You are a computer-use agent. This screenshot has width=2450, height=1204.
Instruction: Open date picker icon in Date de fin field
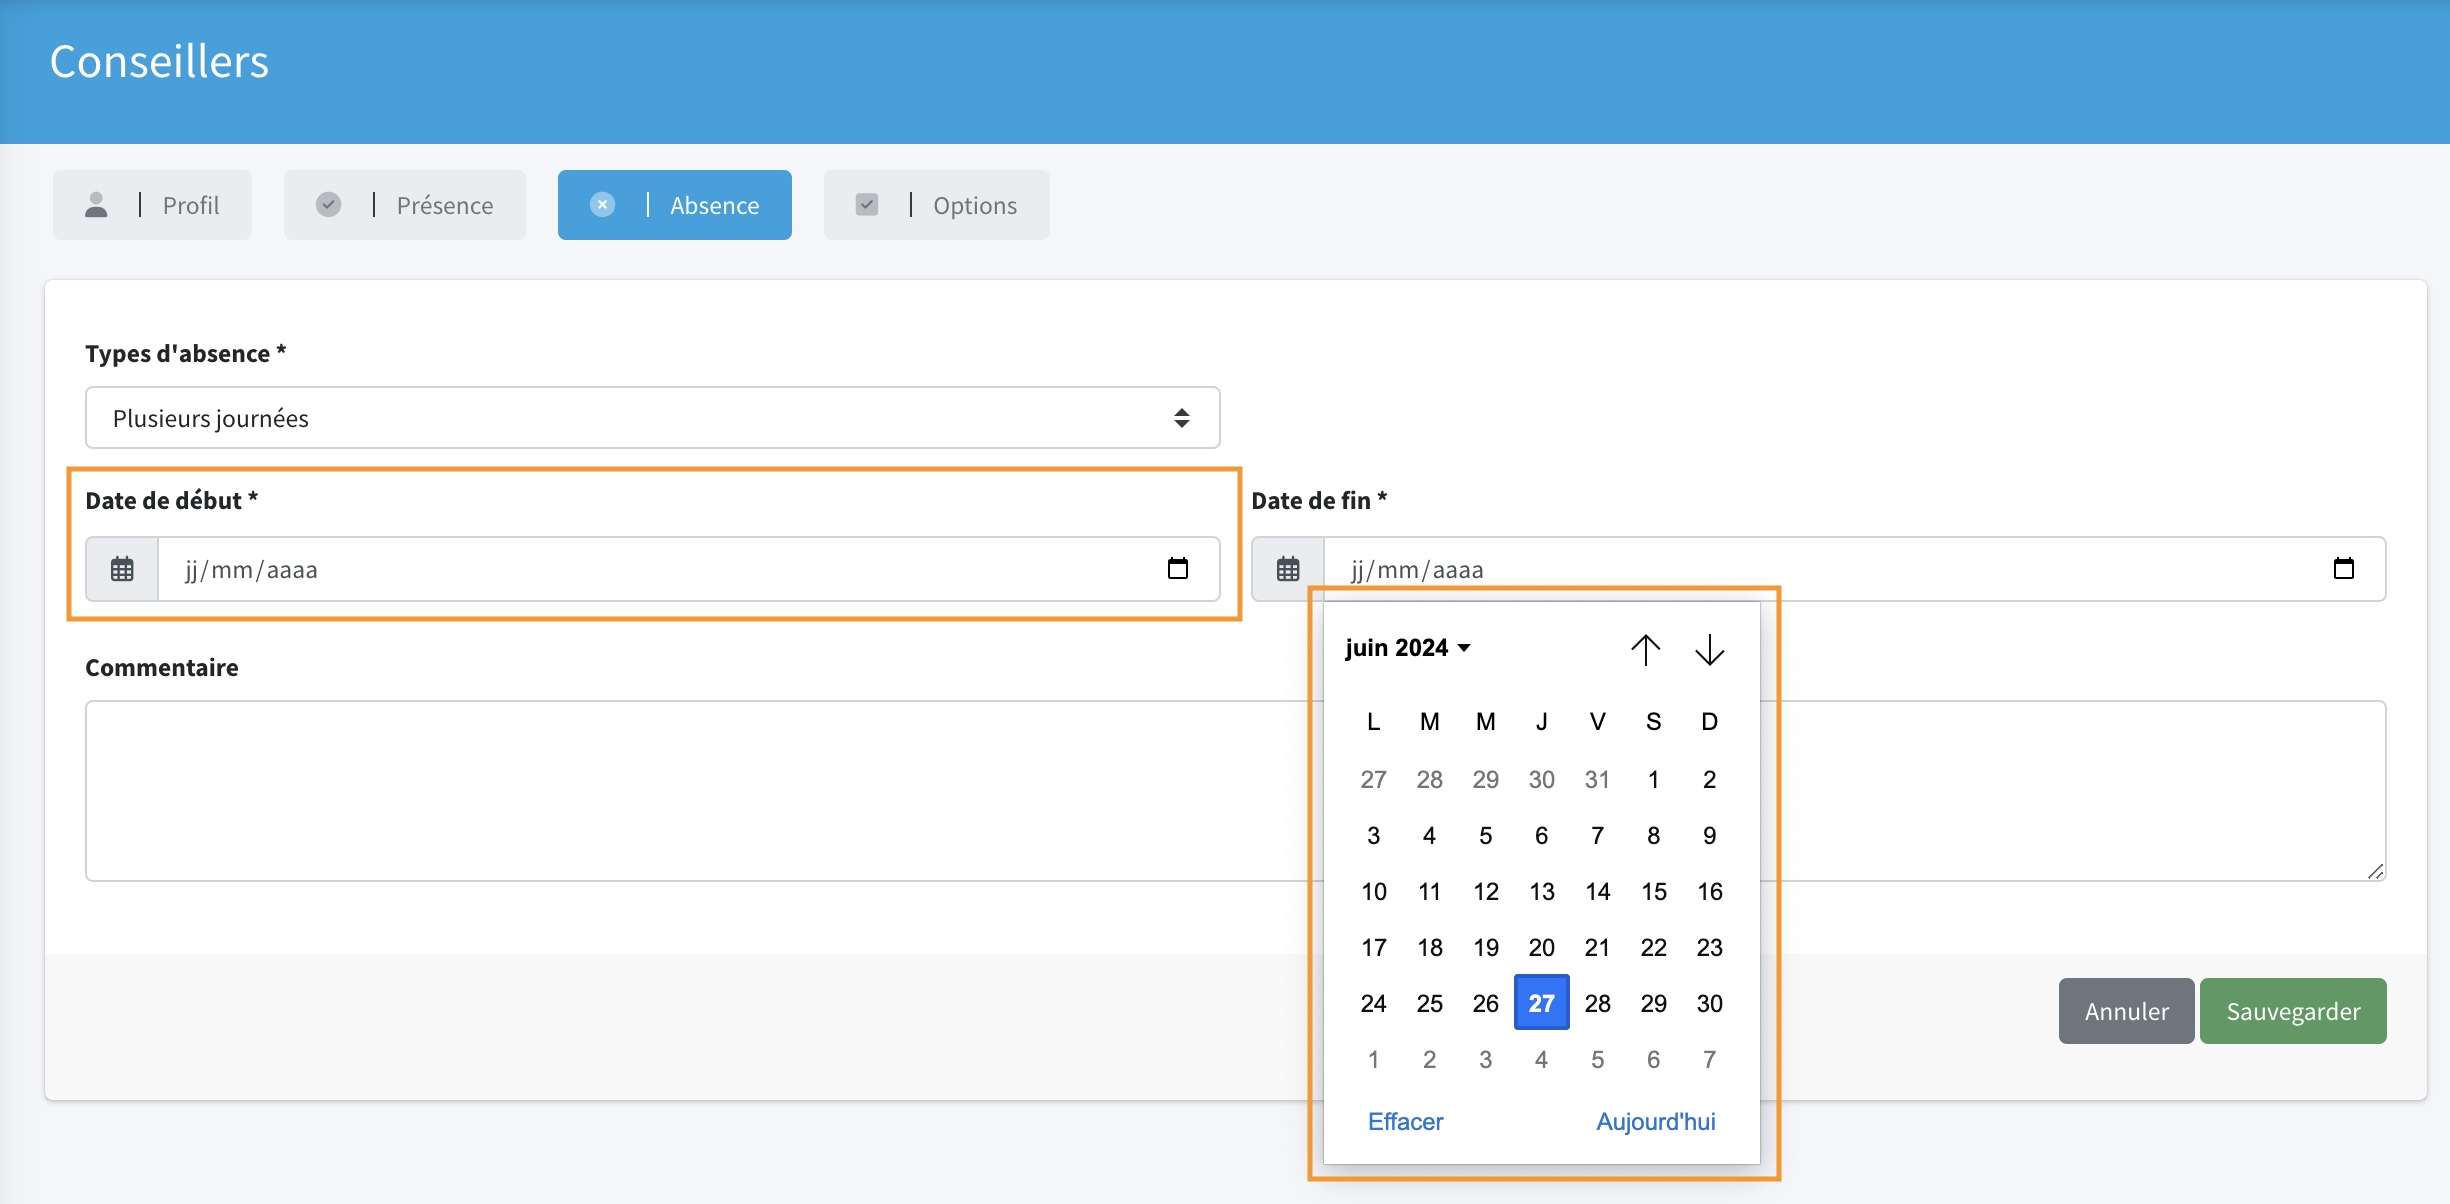[x=2343, y=569]
